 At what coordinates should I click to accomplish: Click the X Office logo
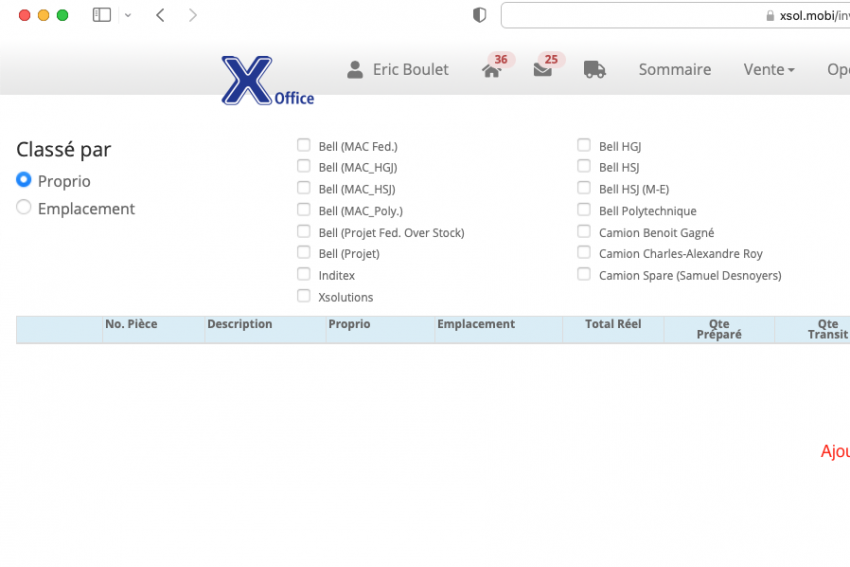(267, 81)
